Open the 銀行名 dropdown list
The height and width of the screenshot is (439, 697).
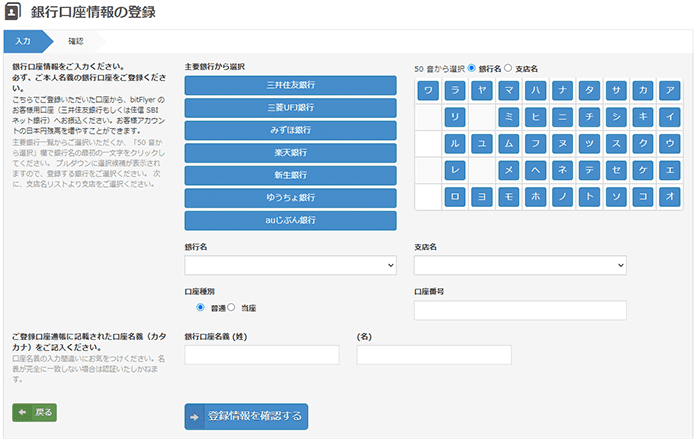pos(291,265)
